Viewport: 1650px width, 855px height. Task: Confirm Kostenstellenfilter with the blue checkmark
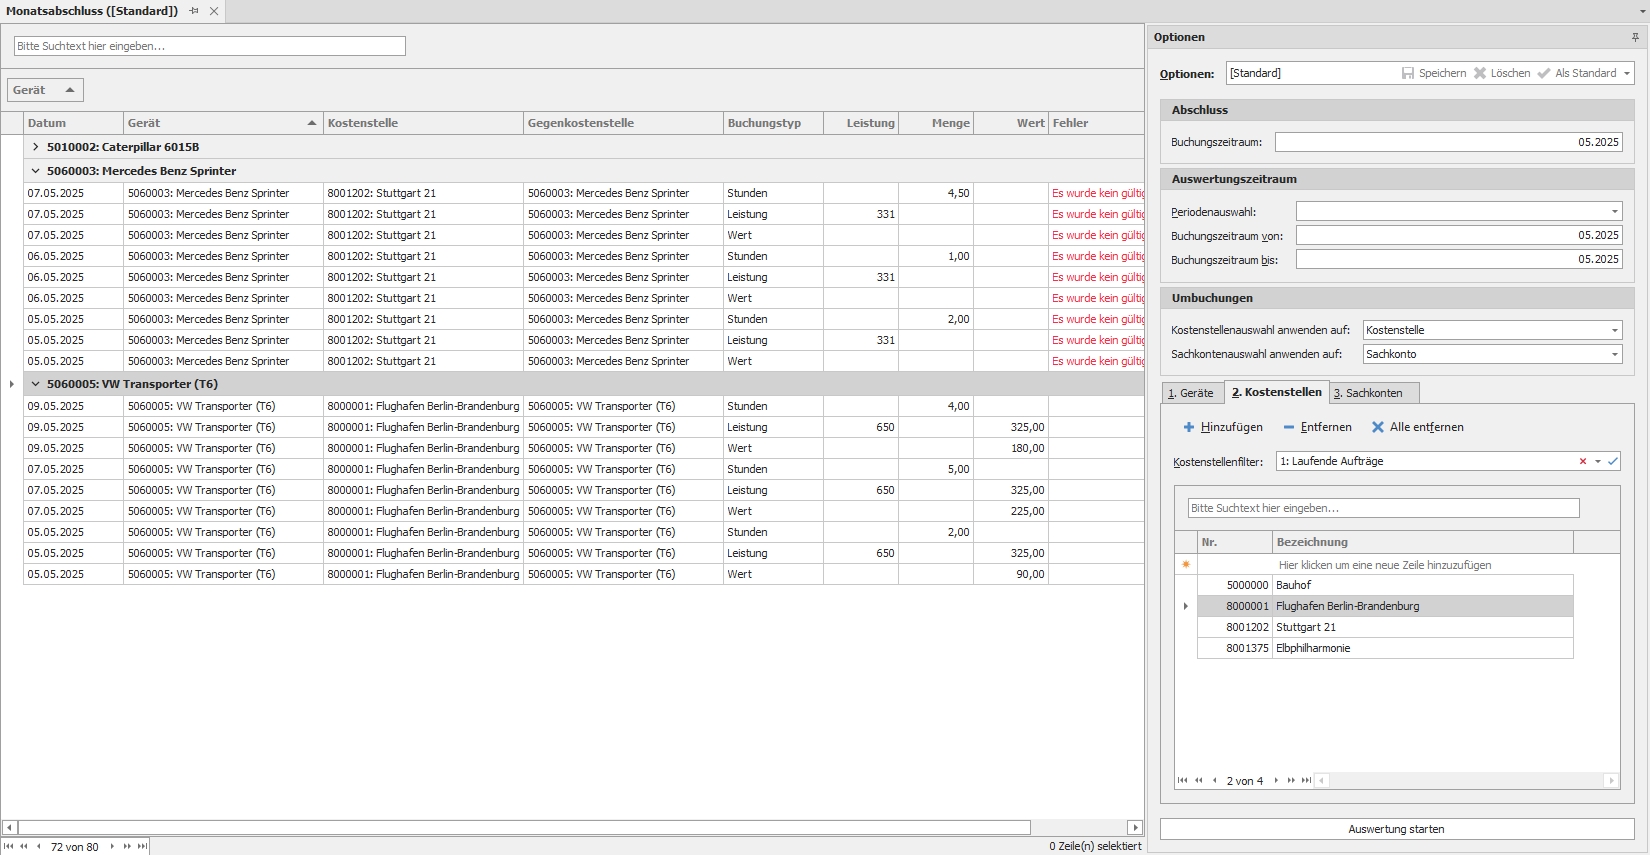pos(1612,461)
